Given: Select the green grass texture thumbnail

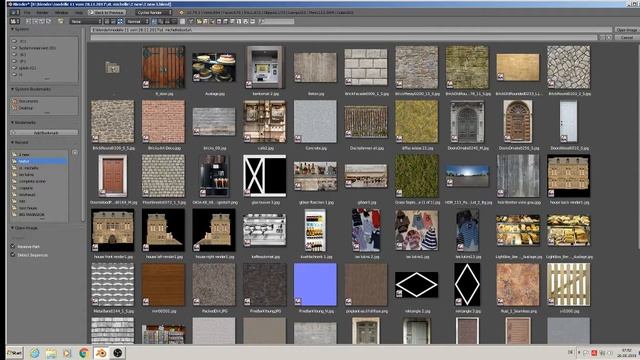Looking at the screenshot, I should click(416, 176).
